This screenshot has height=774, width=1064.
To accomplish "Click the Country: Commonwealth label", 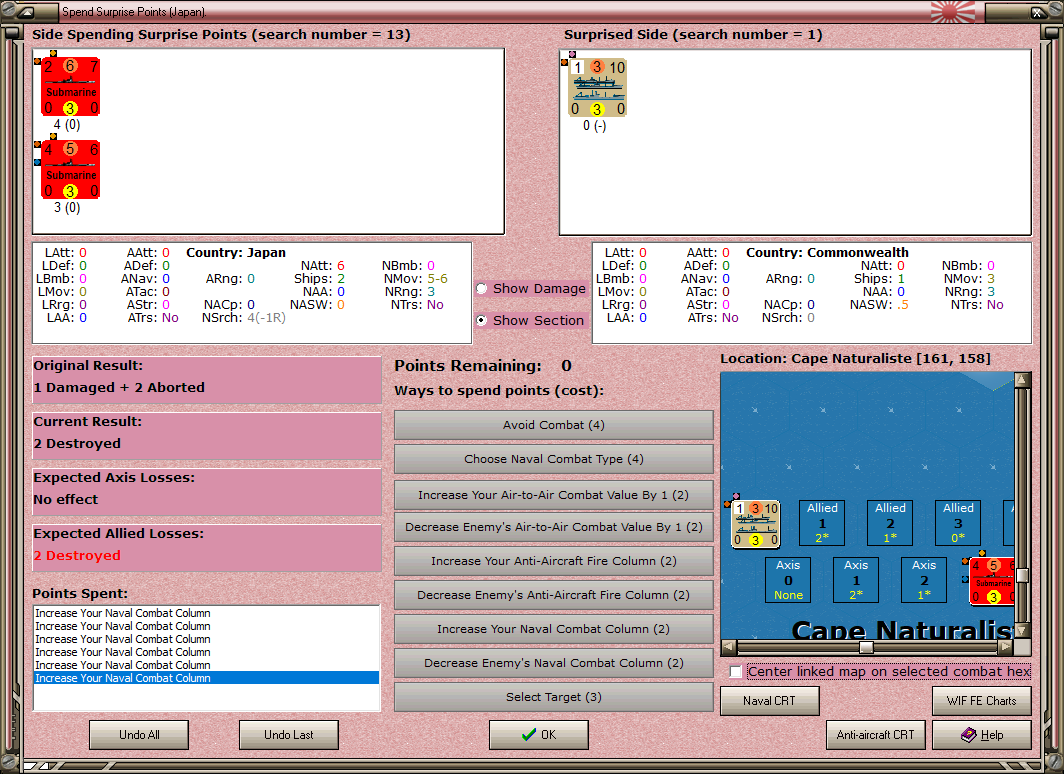I will (x=827, y=252).
